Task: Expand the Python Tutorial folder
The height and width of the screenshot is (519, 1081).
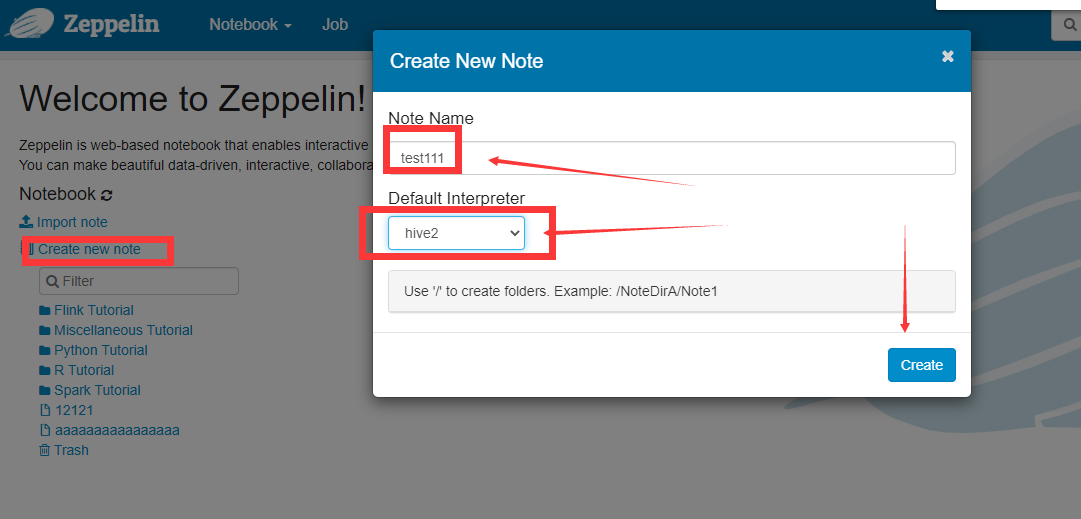Action: point(101,350)
